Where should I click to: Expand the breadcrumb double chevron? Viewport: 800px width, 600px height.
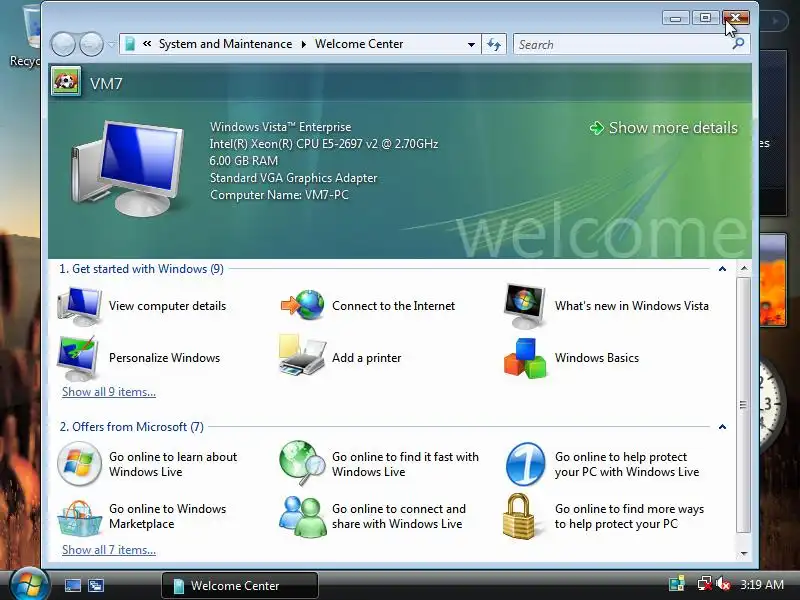pos(147,44)
